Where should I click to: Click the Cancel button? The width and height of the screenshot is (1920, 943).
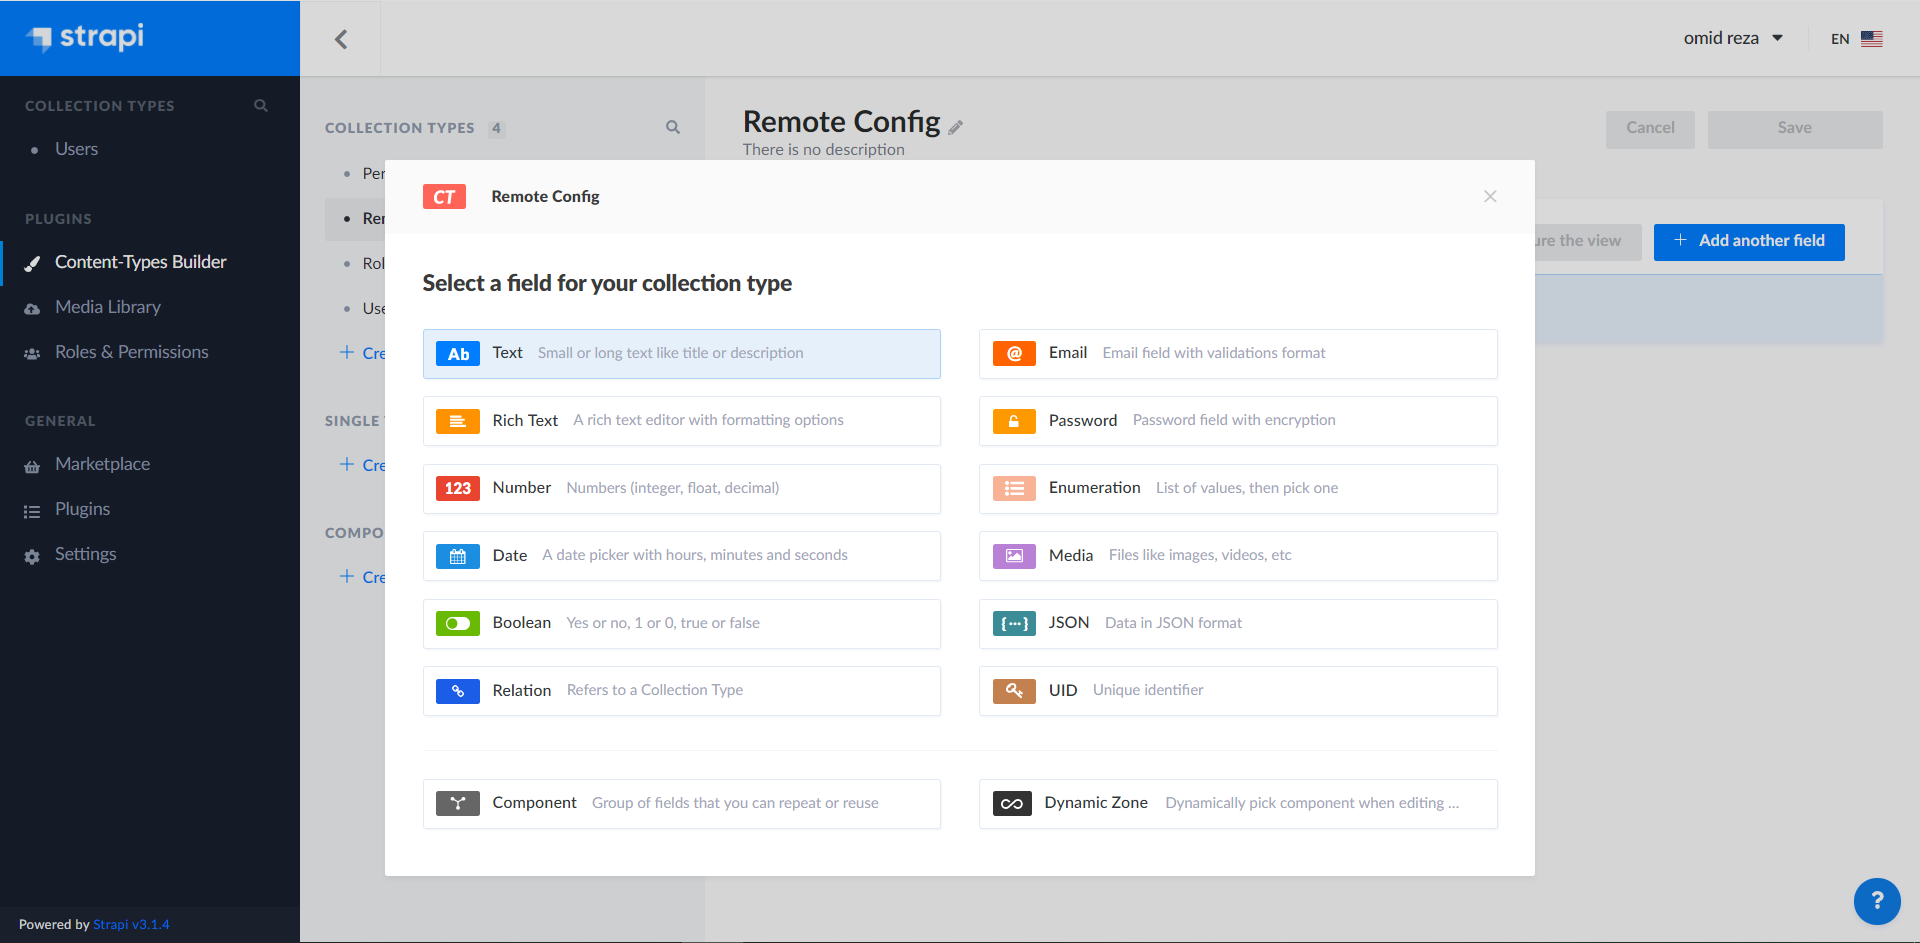pos(1650,129)
